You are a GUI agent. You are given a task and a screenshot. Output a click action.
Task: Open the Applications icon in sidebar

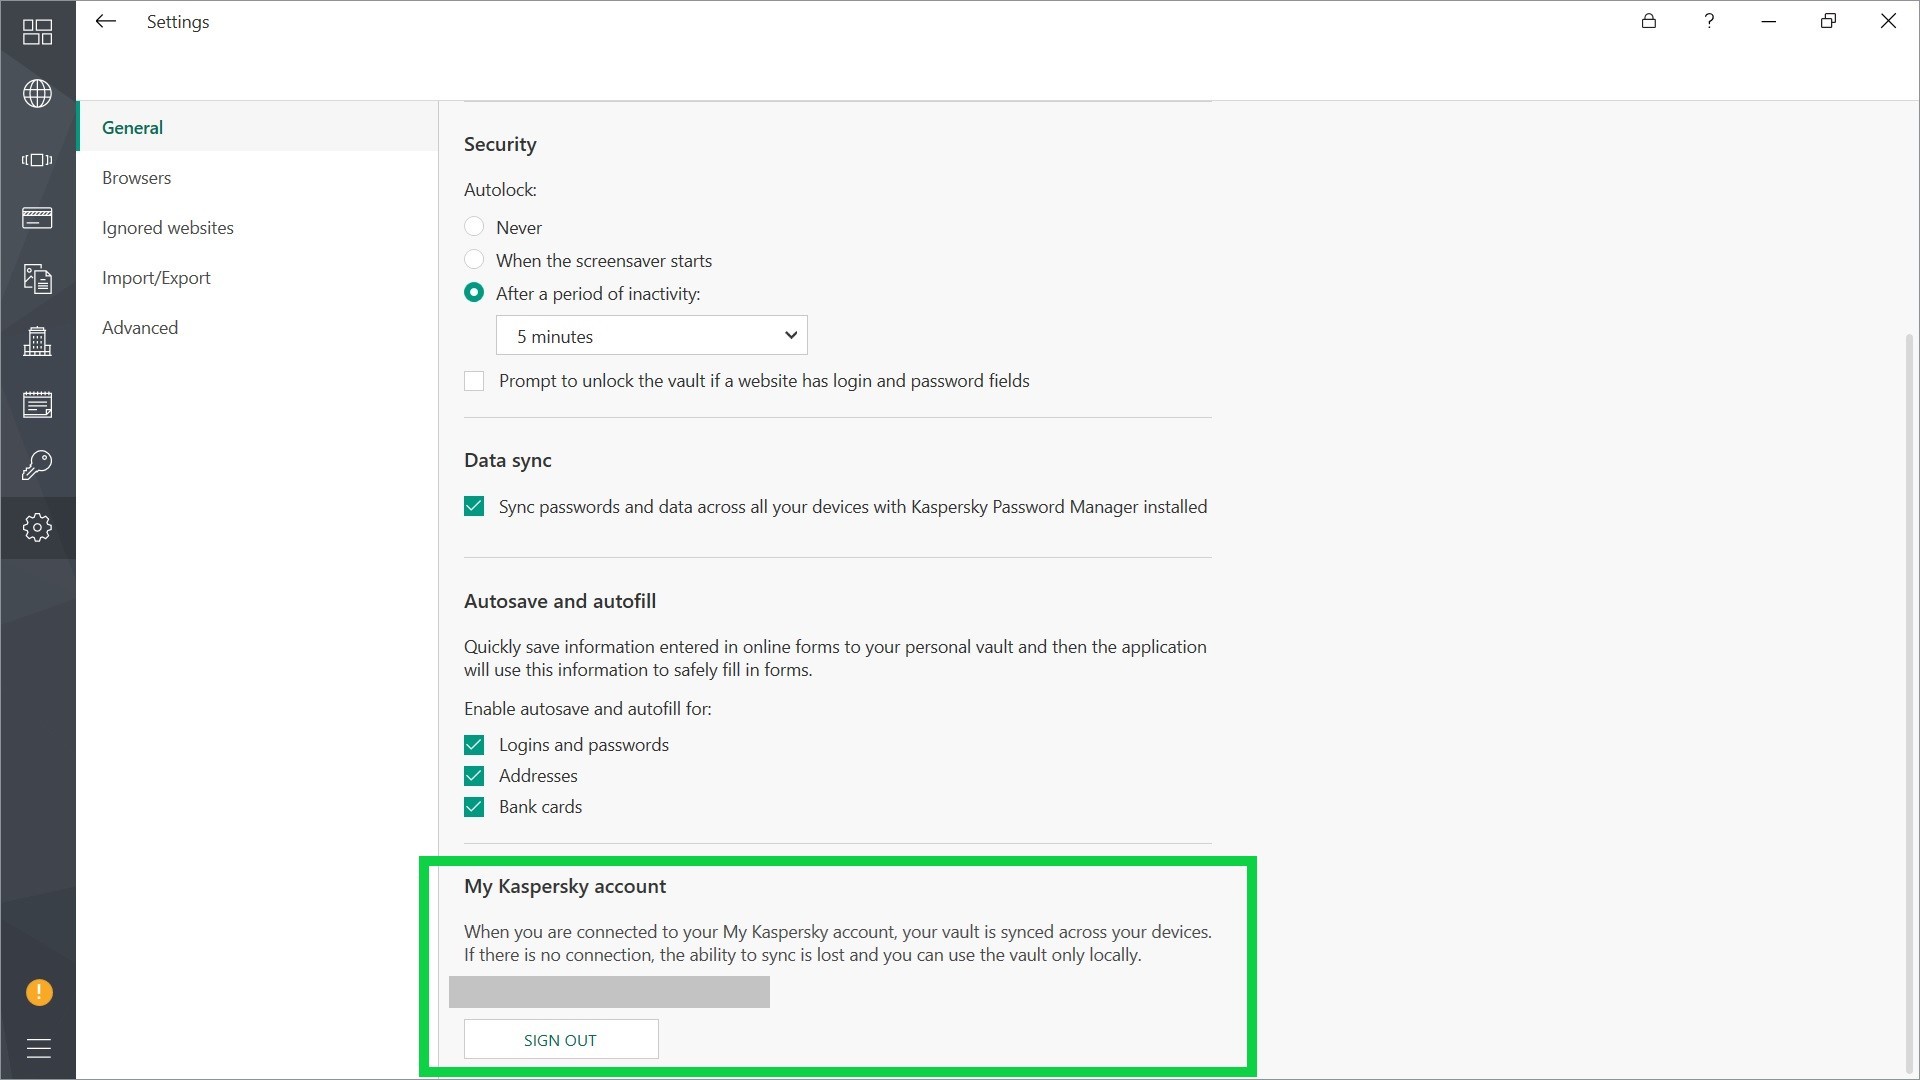[x=37, y=160]
